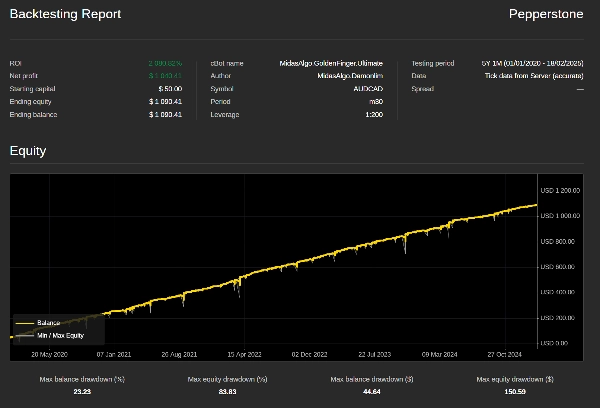Click author MidasAlgo.Demonlim

pyautogui.click(x=343, y=76)
